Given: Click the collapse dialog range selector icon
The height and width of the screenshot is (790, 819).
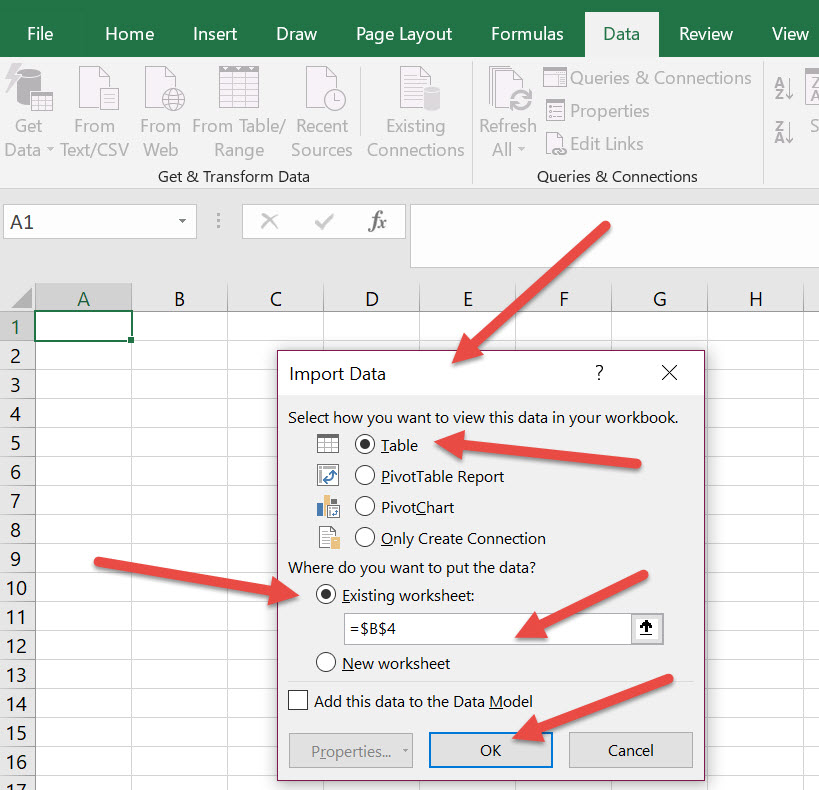Looking at the screenshot, I should [647, 628].
